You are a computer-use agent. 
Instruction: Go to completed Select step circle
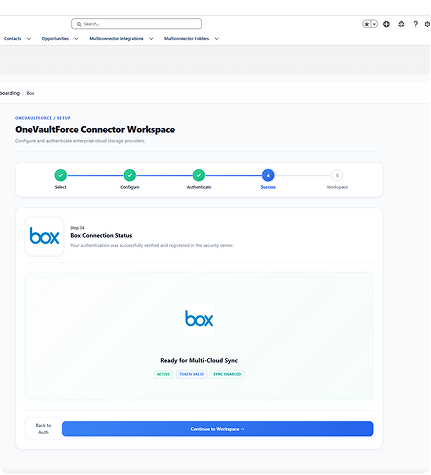[x=61, y=175]
